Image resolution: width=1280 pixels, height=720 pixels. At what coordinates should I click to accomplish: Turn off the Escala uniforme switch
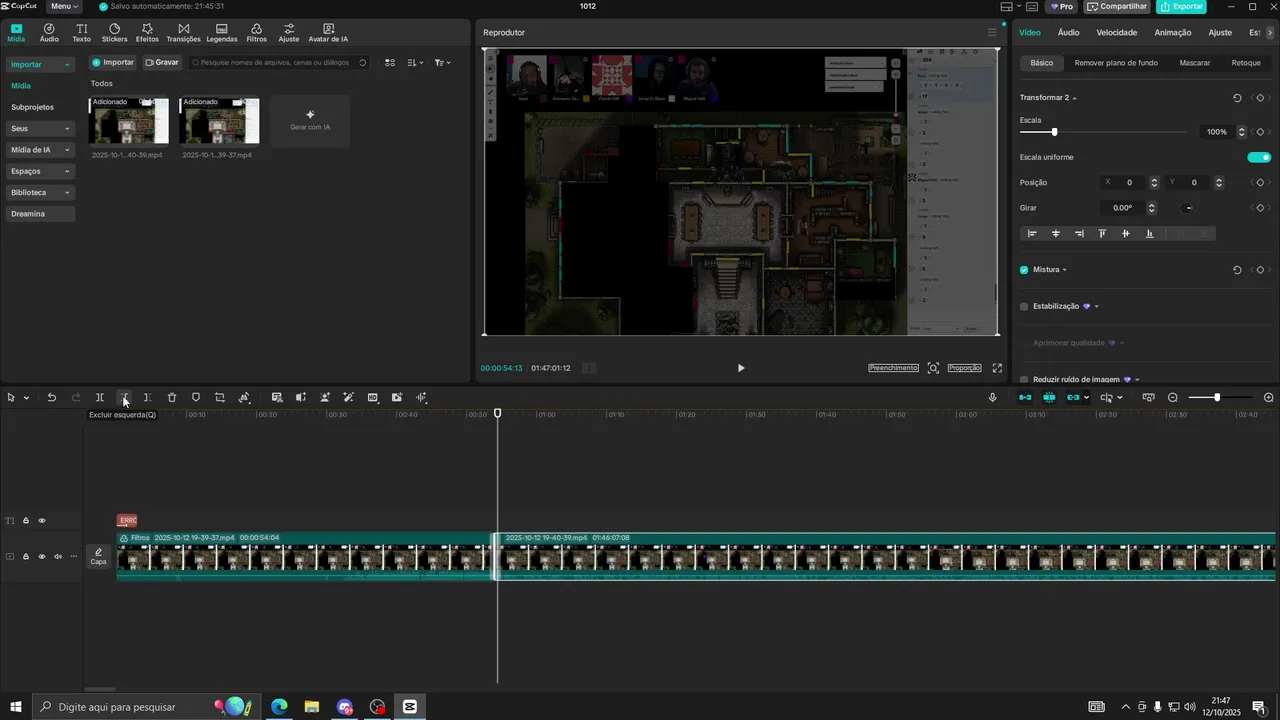coord(1259,157)
